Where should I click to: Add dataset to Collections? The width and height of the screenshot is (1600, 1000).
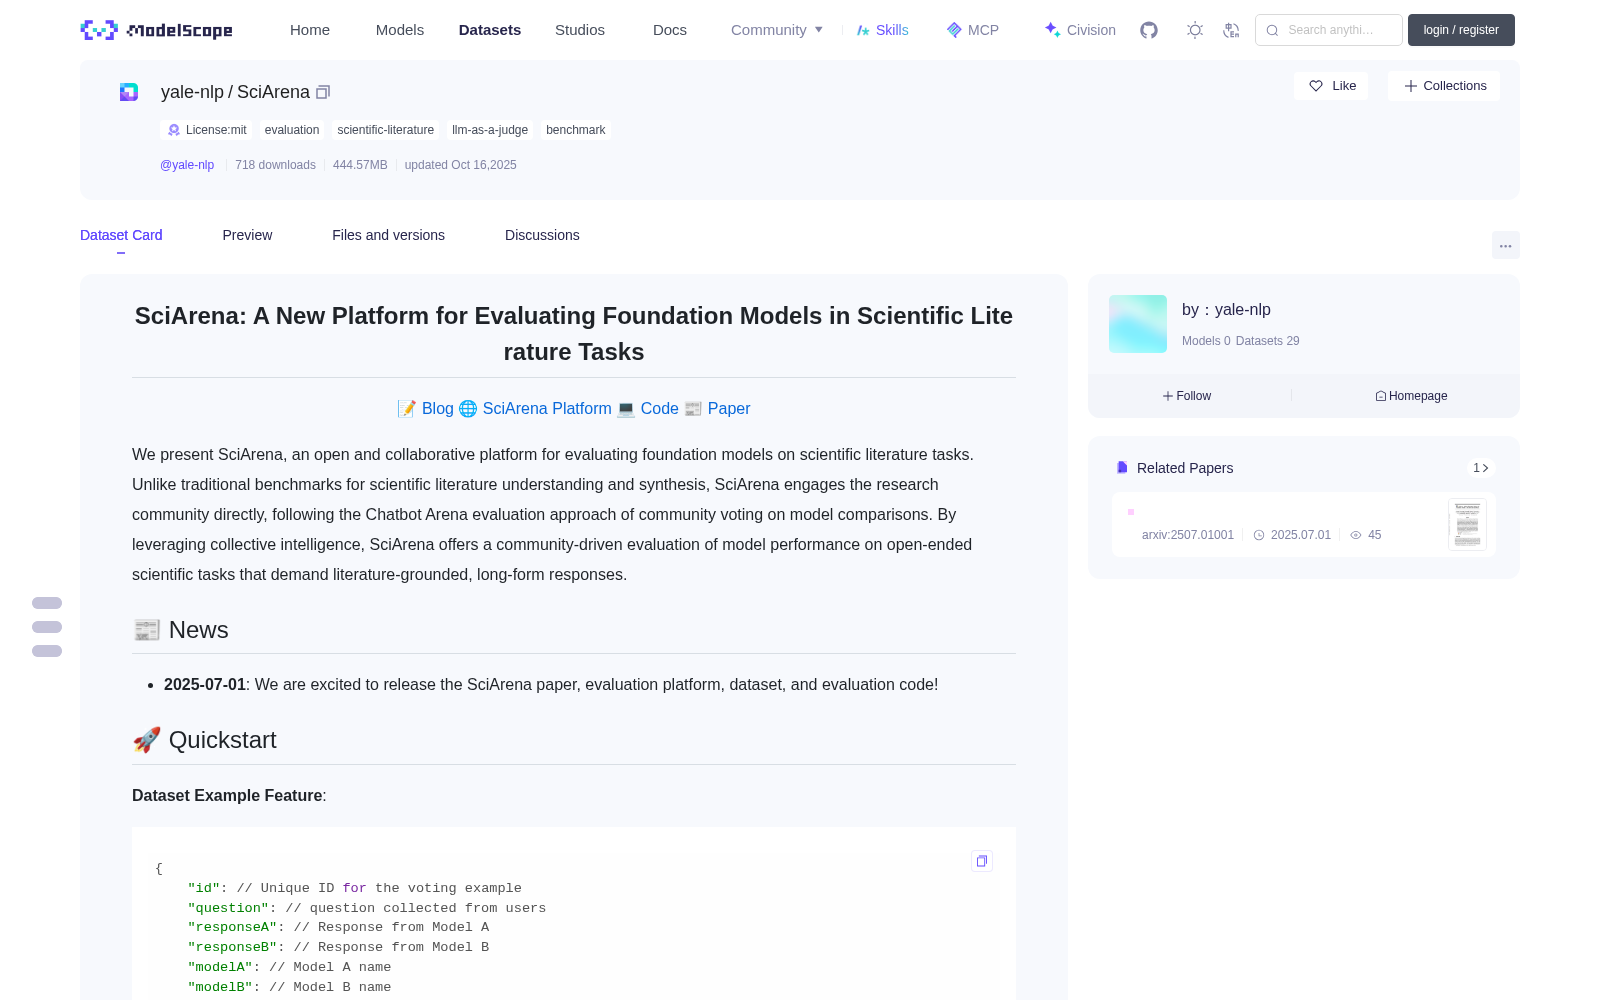pyautogui.click(x=1444, y=86)
